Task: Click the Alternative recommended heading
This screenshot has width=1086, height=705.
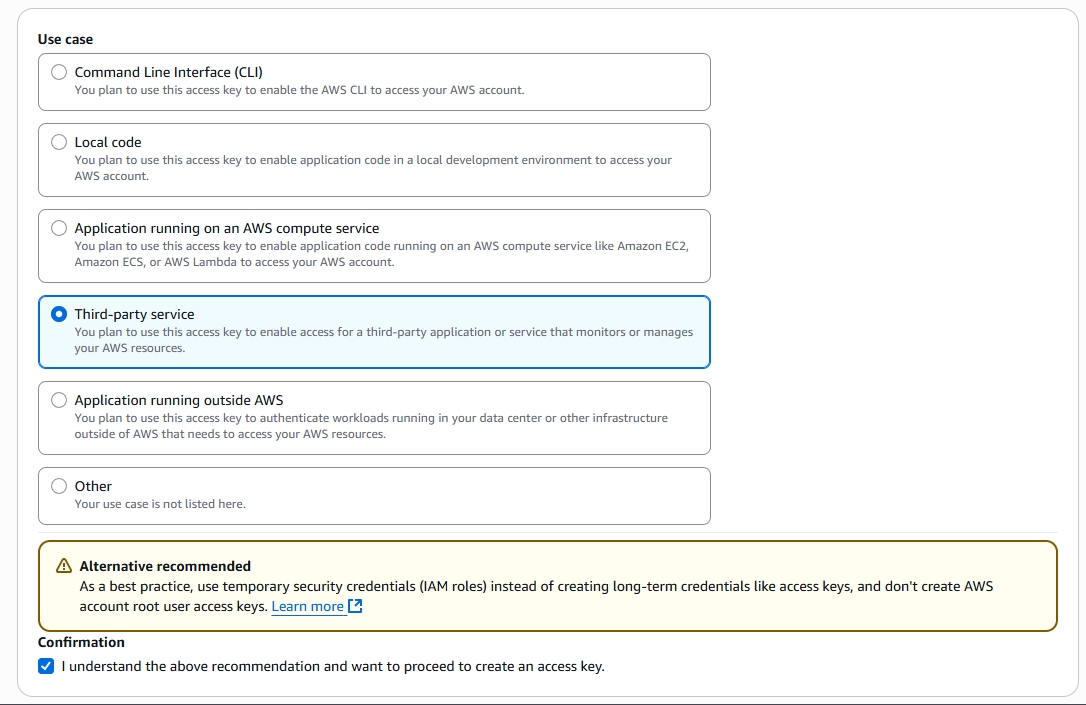Action: click(165, 566)
